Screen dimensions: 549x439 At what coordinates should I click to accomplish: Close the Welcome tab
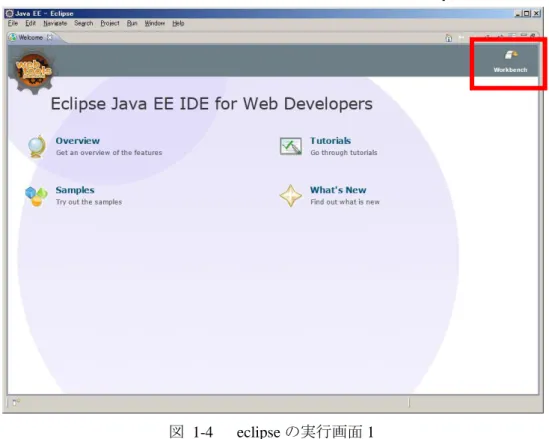pos(49,37)
